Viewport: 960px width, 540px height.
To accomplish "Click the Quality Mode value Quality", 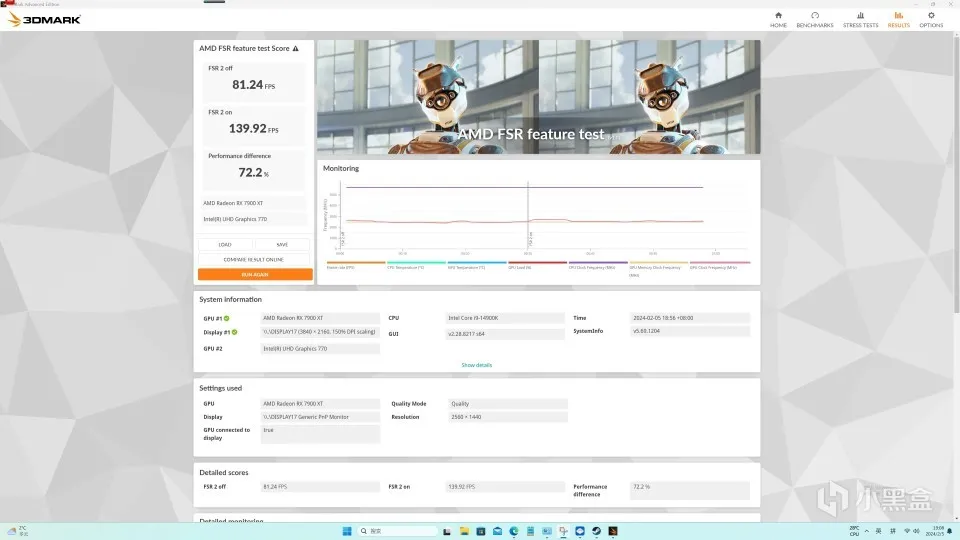I will click(508, 403).
